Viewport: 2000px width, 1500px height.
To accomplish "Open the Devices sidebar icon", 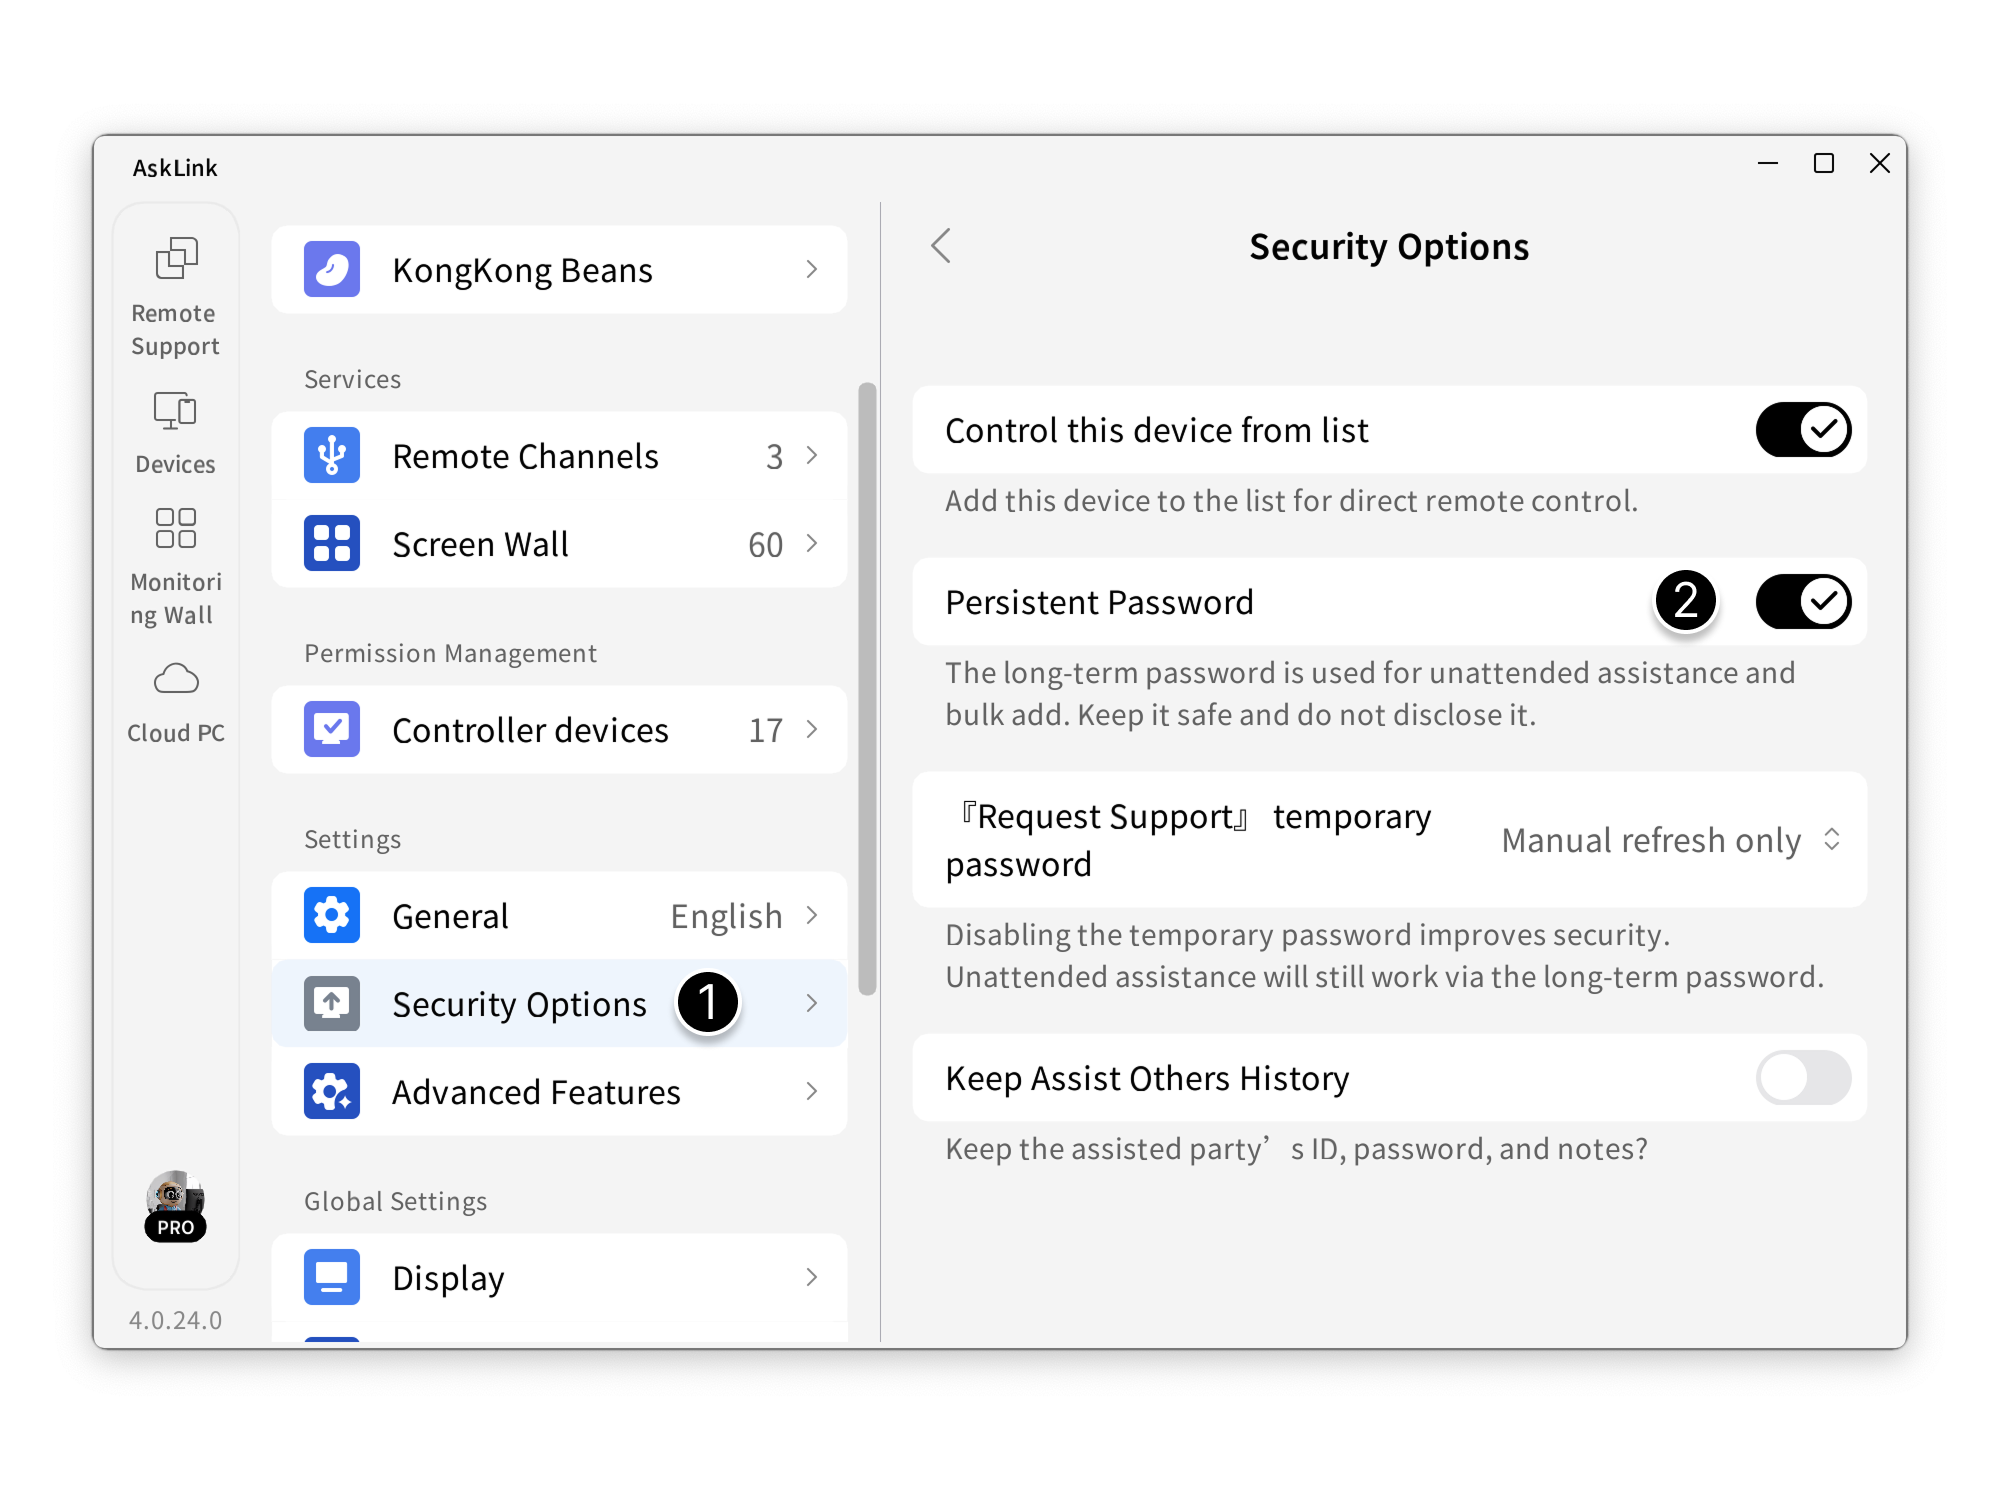I will tap(175, 411).
